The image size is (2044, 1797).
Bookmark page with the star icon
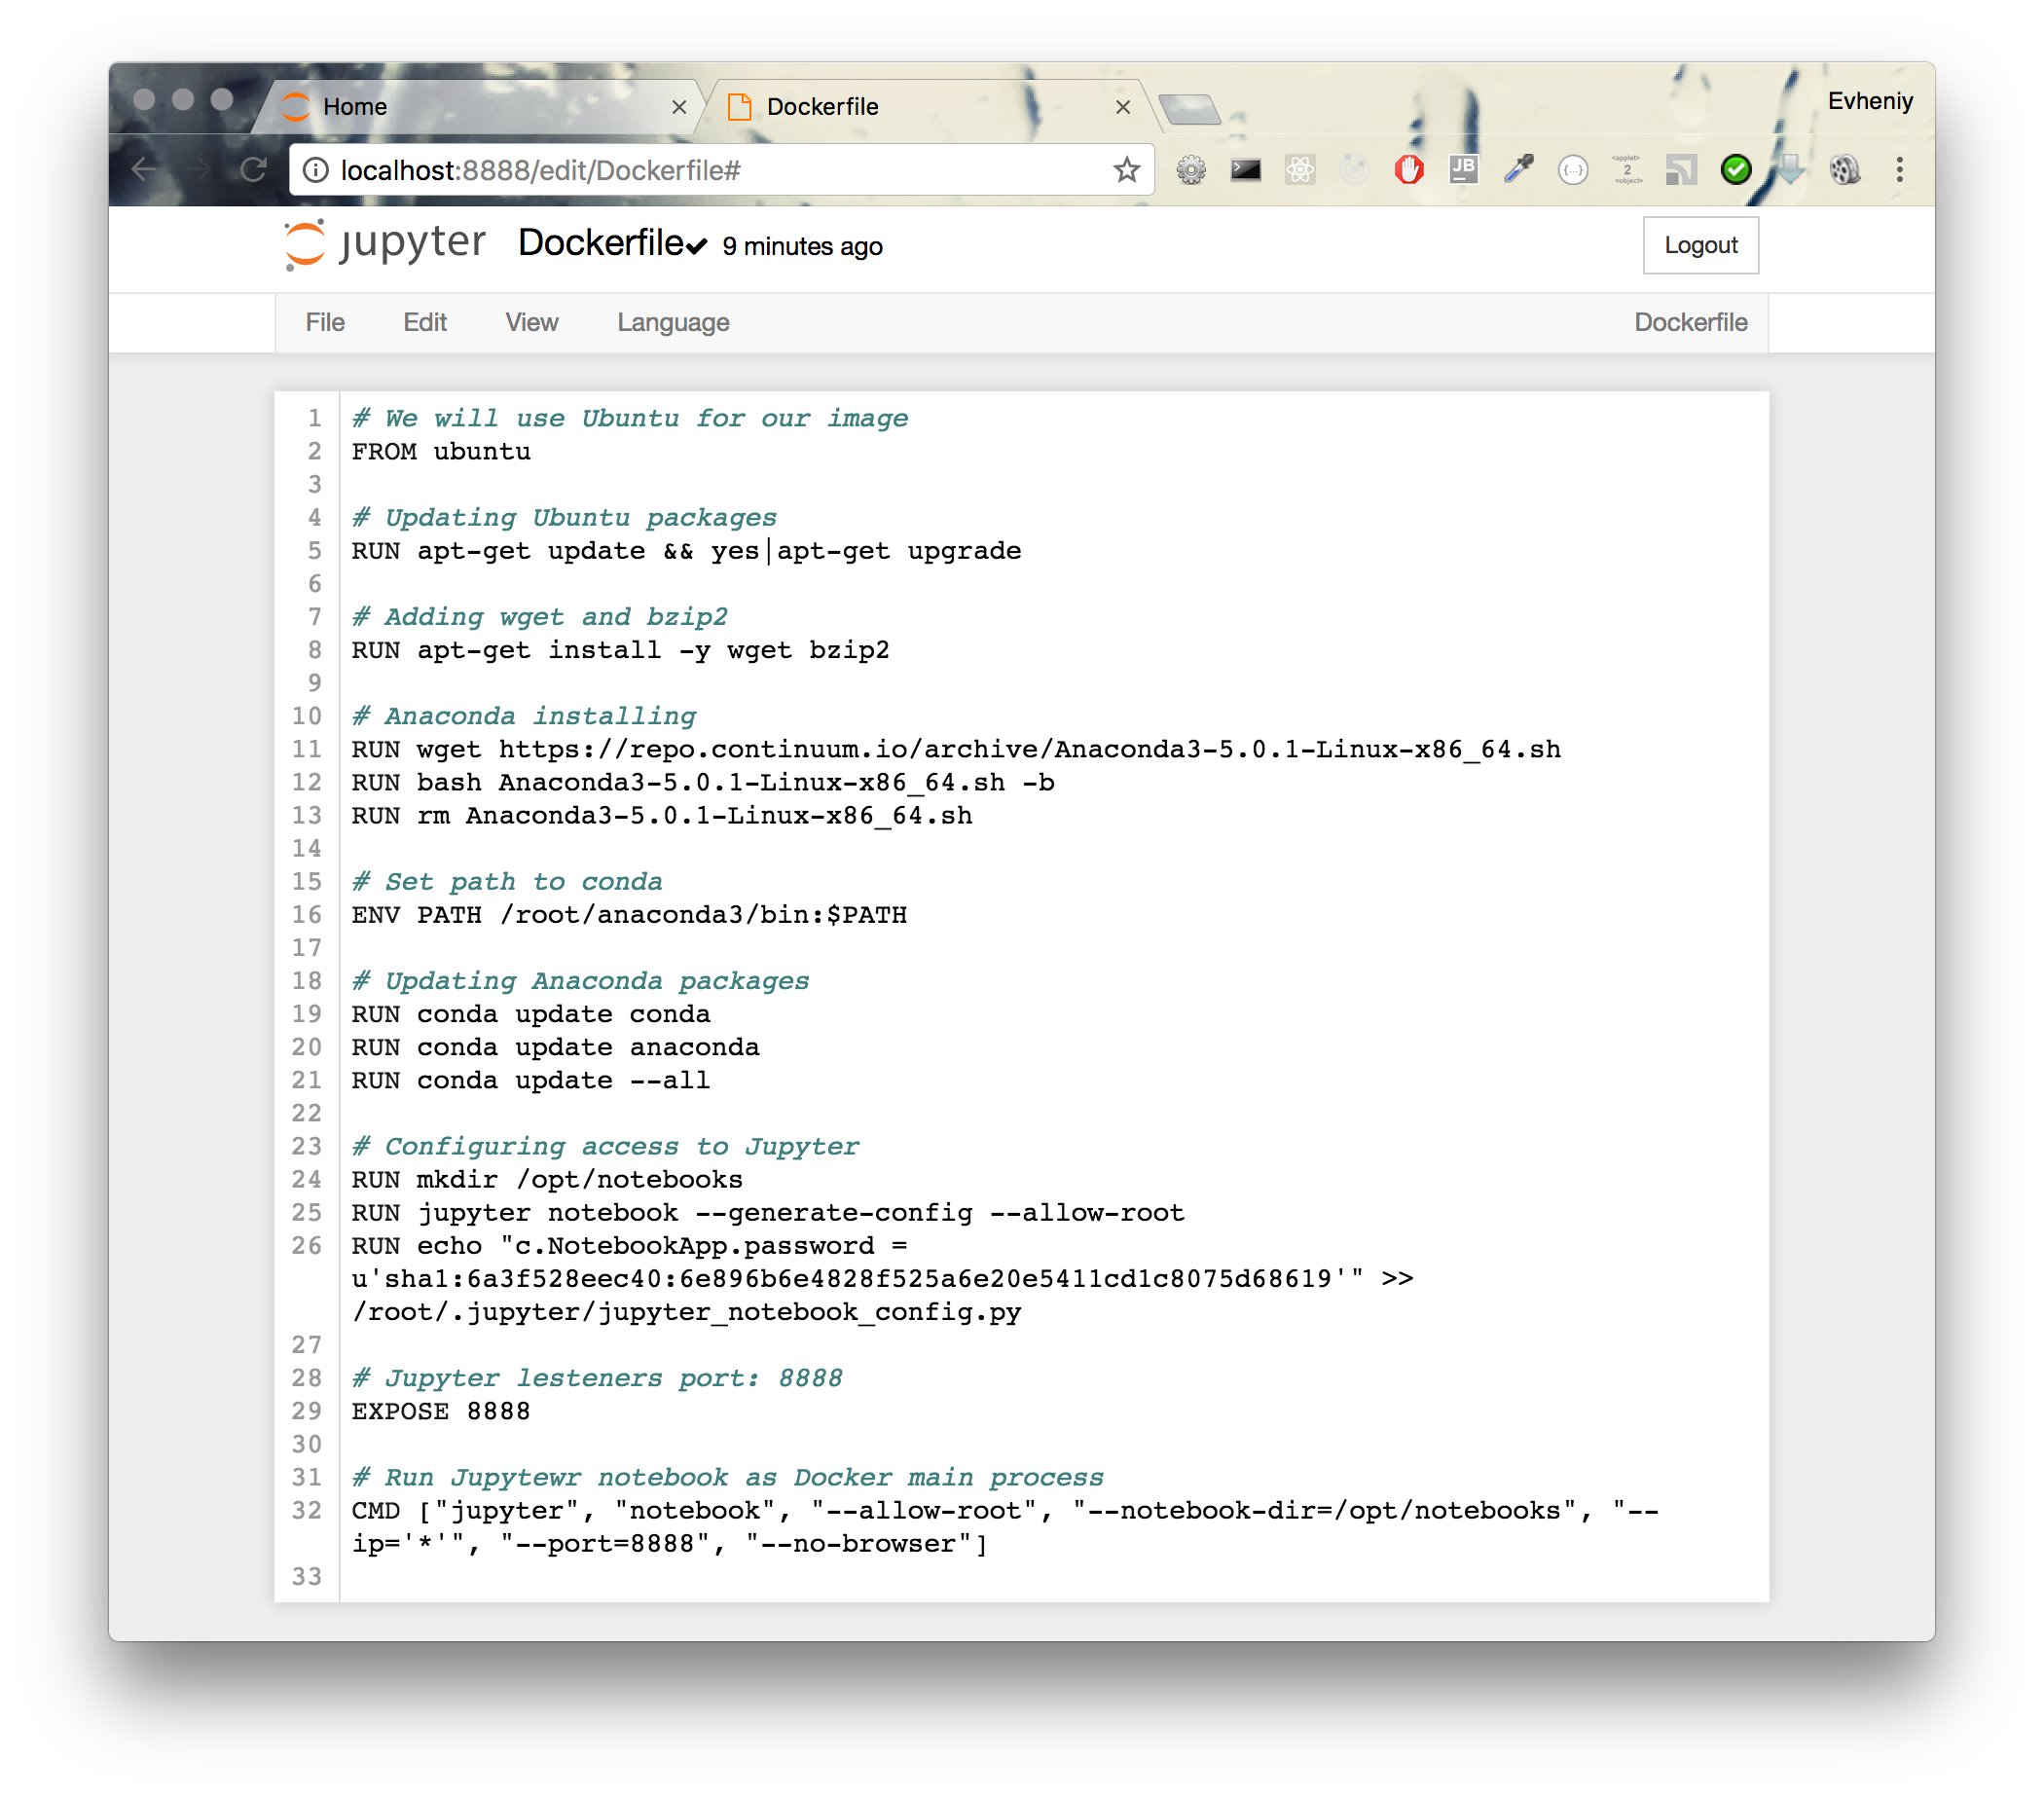(x=1127, y=170)
